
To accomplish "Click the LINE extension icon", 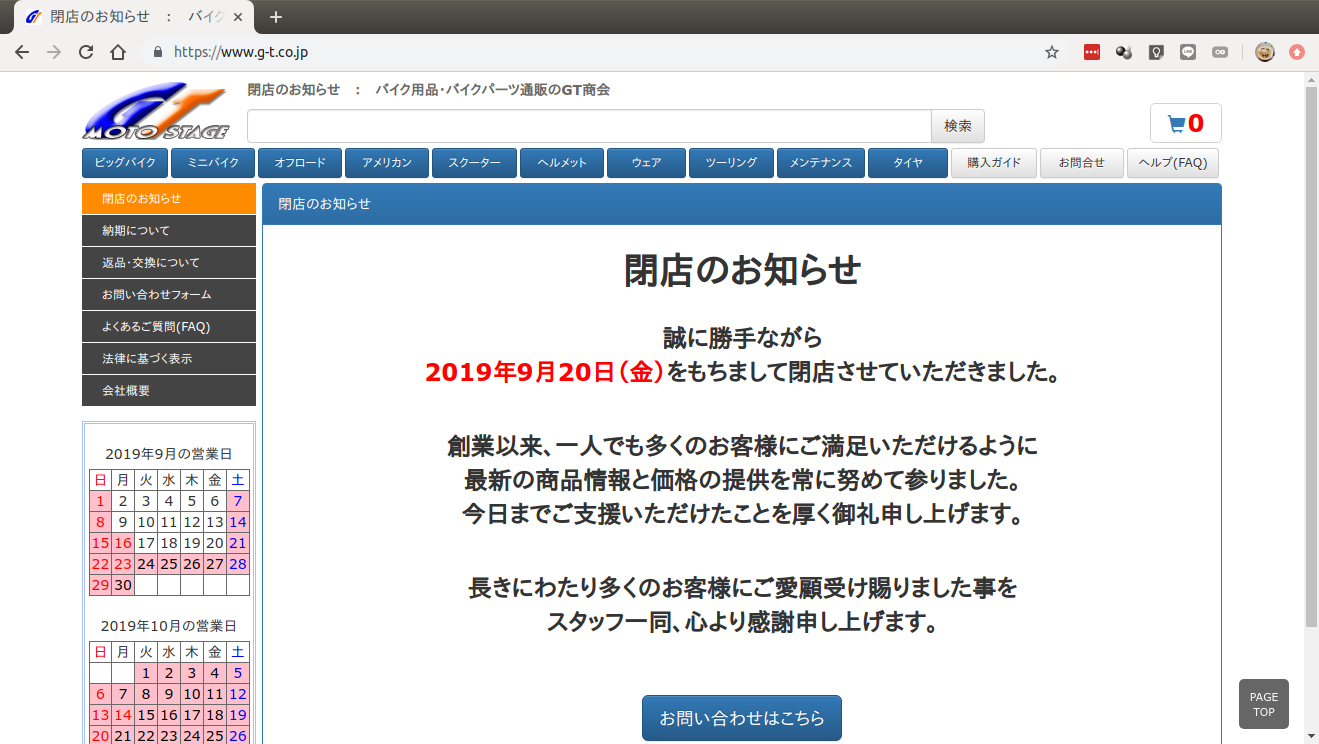I will coord(1187,52).
